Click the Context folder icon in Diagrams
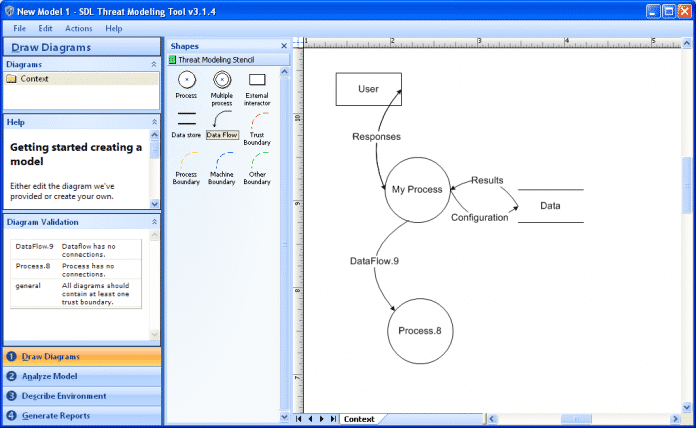 click(12, 79)
